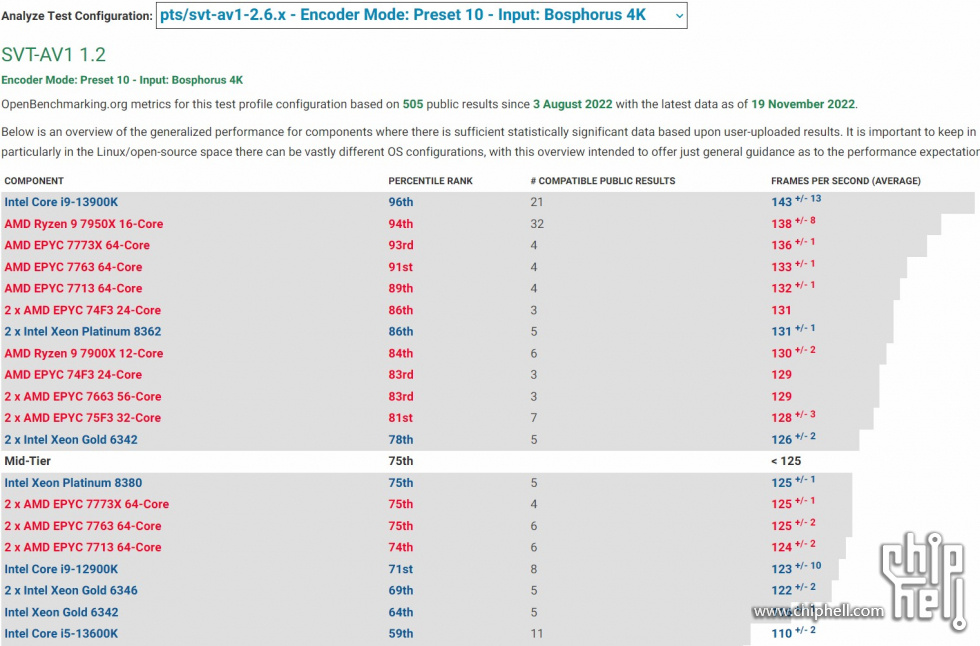Image resolution: width=980 pixels, height=646 pixels.
Task: Open the 2 x AMD EPYC 75F3 32-Core link
Action: click(82, 417)
